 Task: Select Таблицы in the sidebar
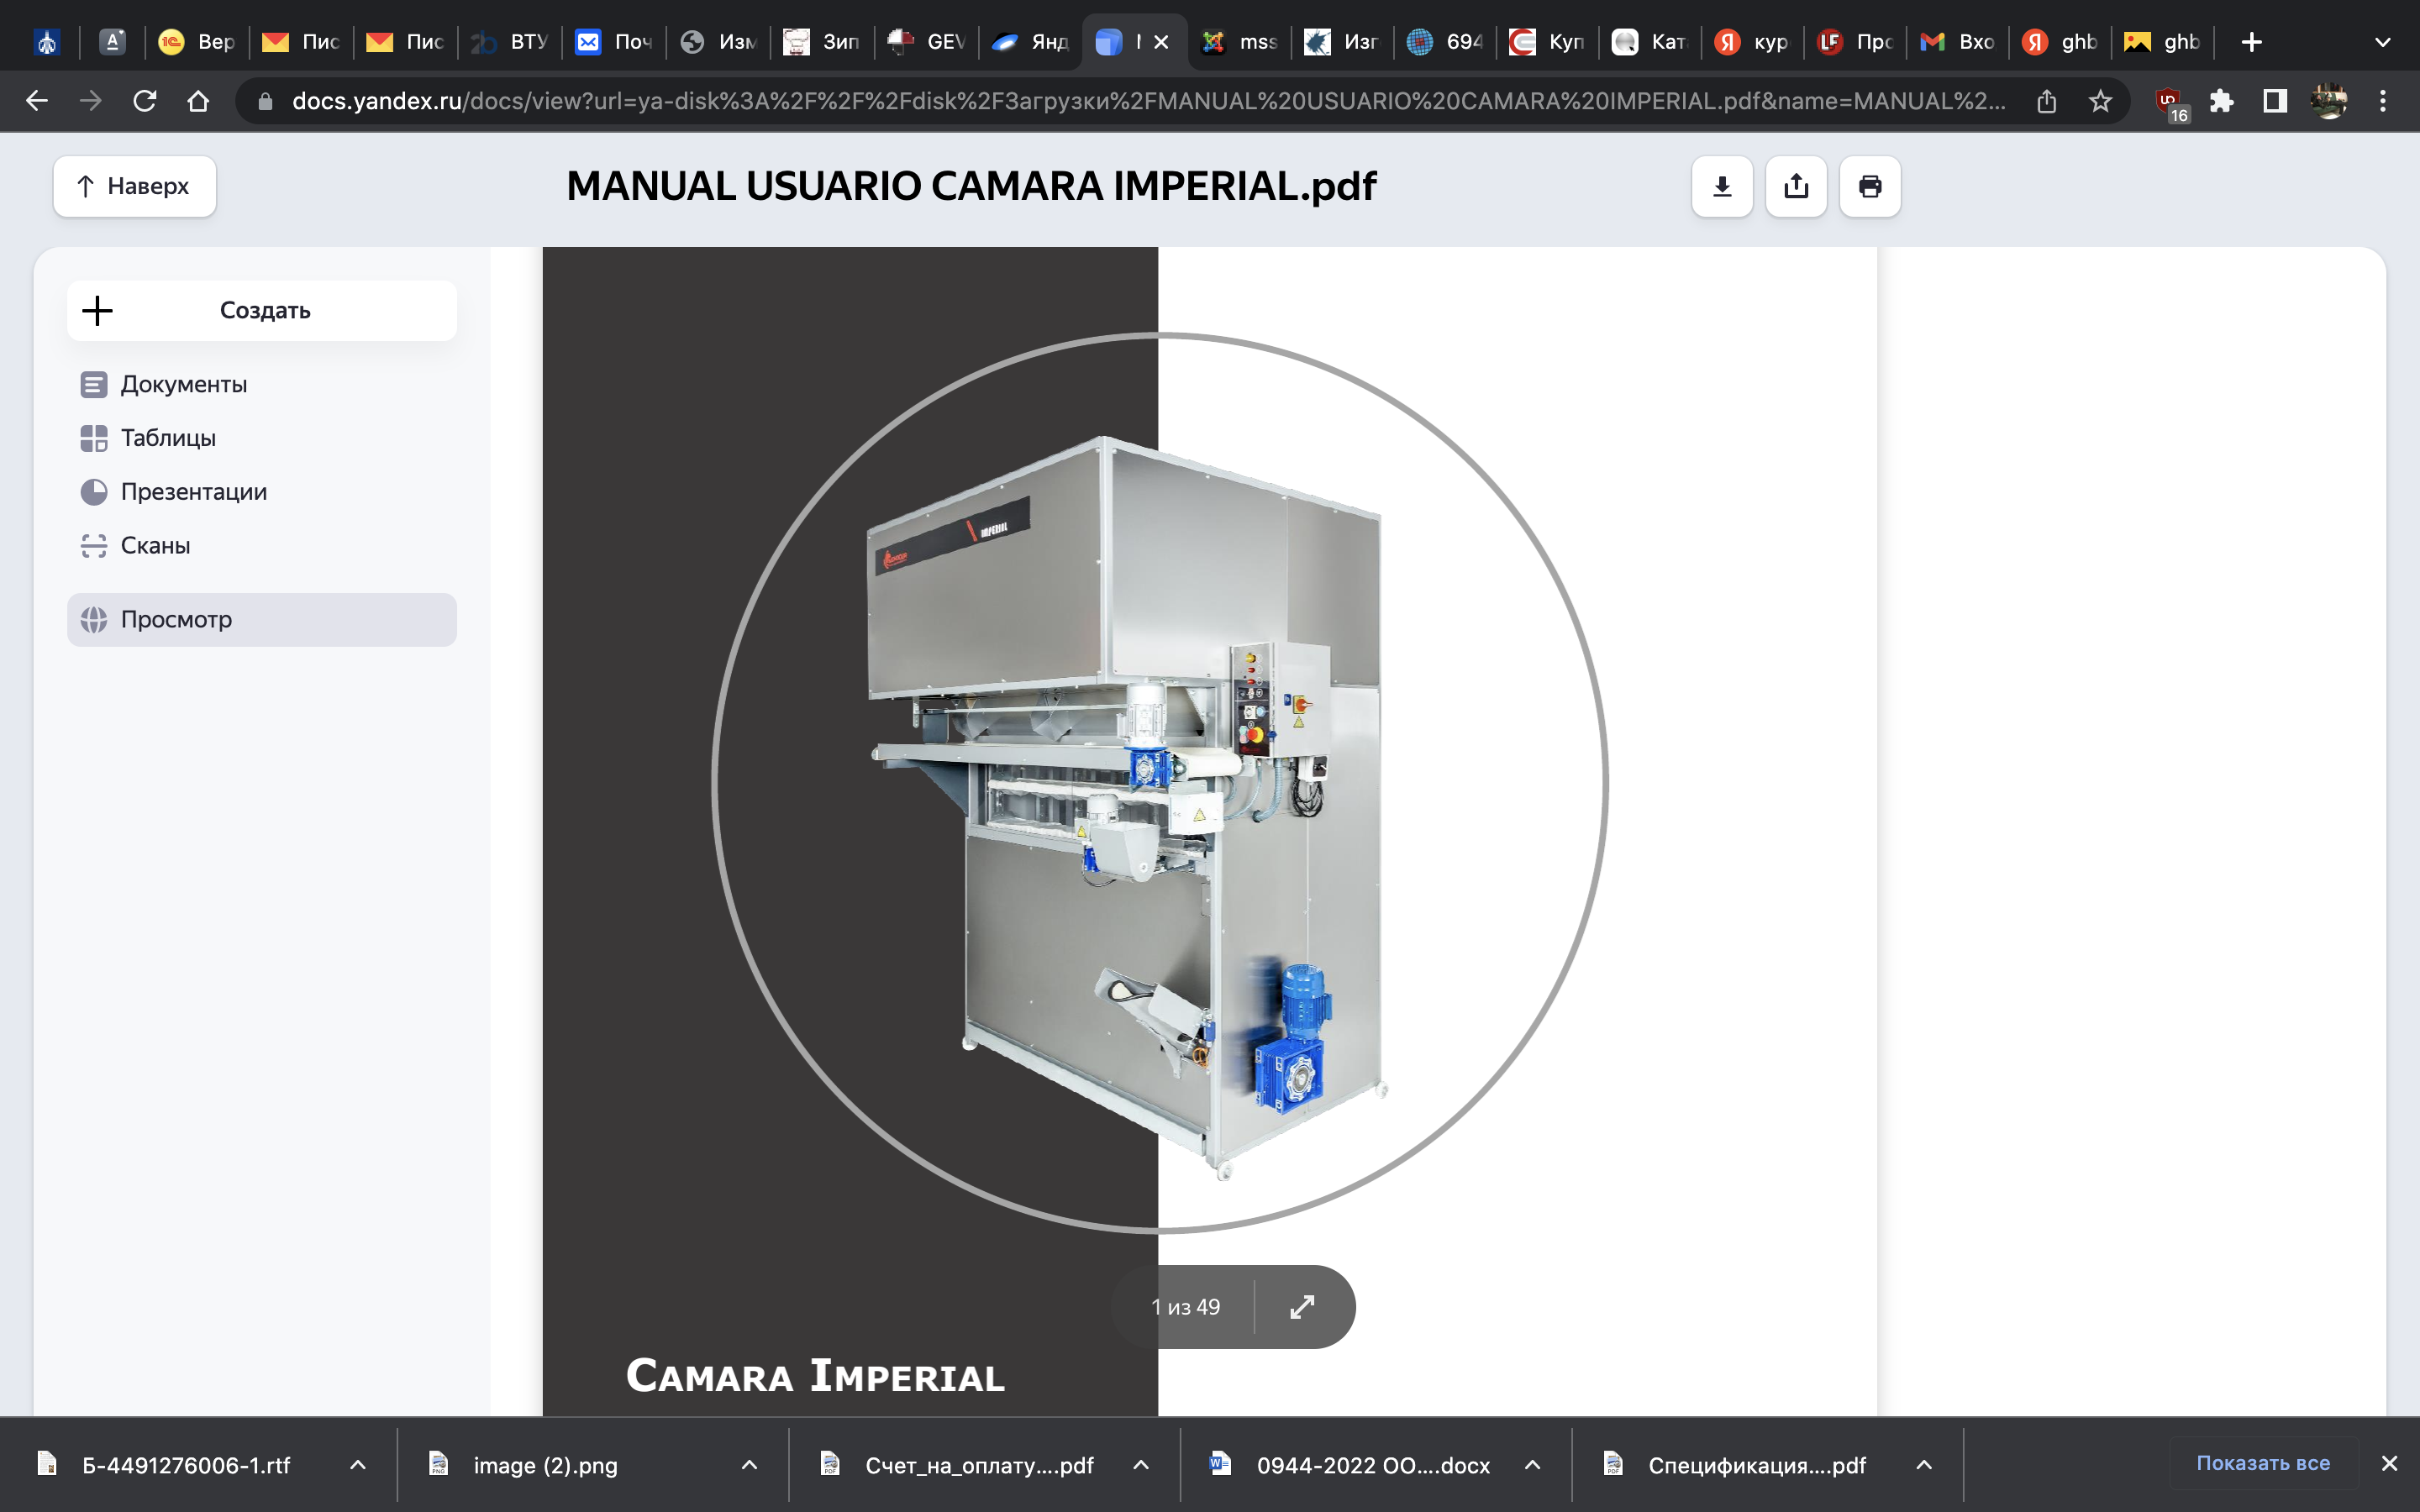click(x=168, y=438)
